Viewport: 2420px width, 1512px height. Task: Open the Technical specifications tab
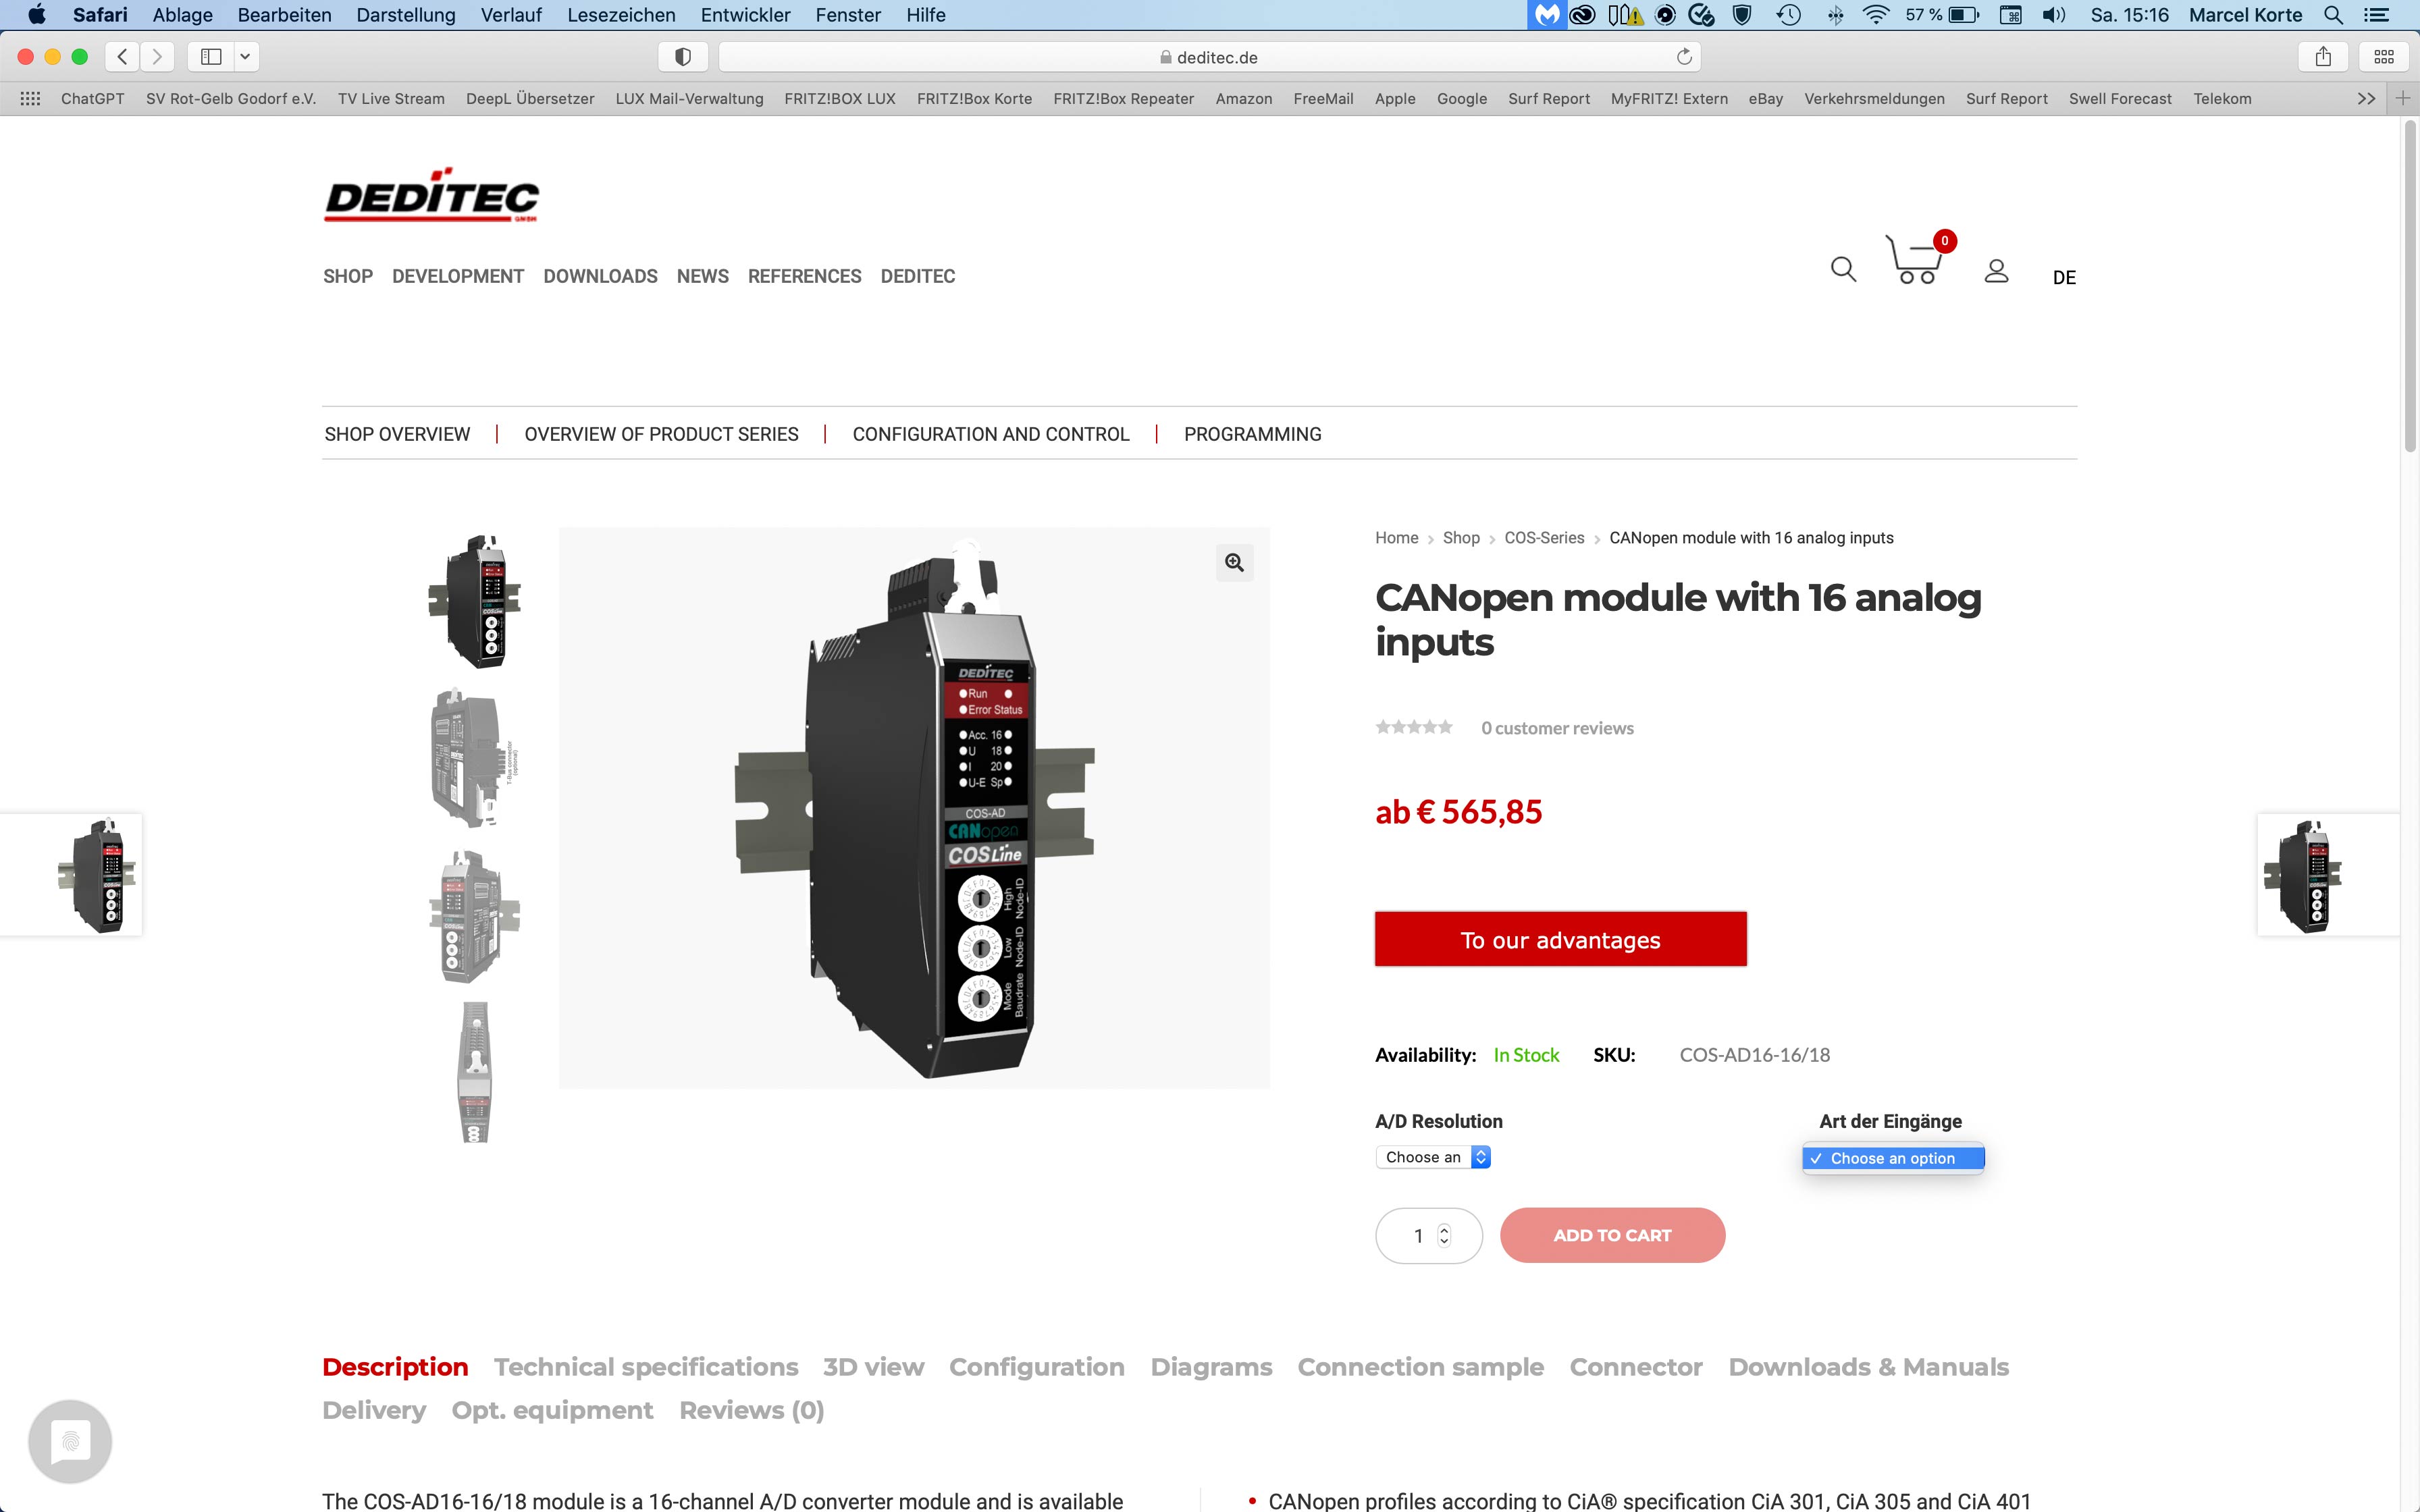[646, 1367]
